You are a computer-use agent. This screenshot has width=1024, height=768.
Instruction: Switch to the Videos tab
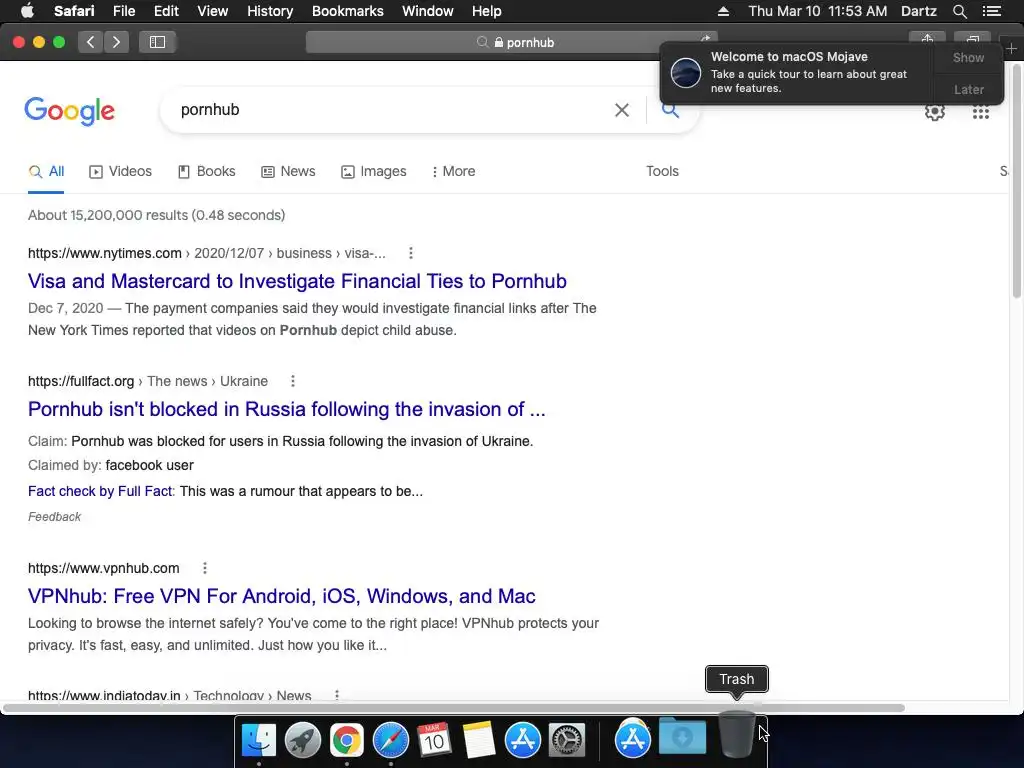(x=120, y=171)
